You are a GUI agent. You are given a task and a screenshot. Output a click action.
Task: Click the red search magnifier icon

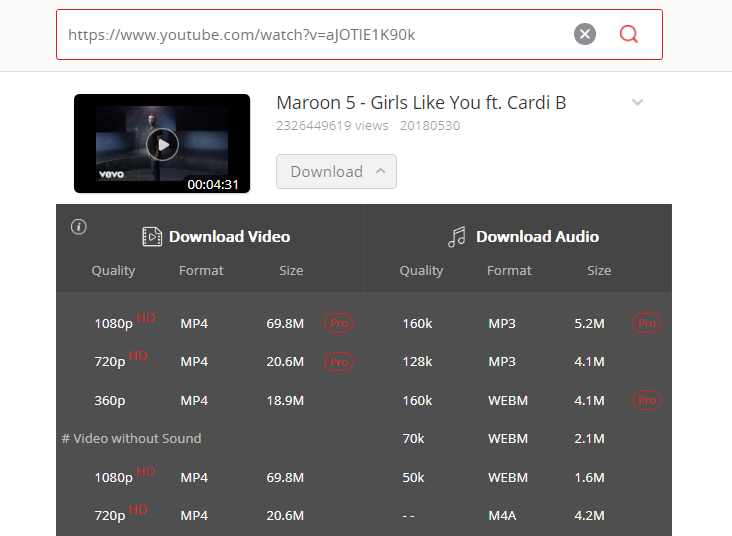(x=629, y=34)
